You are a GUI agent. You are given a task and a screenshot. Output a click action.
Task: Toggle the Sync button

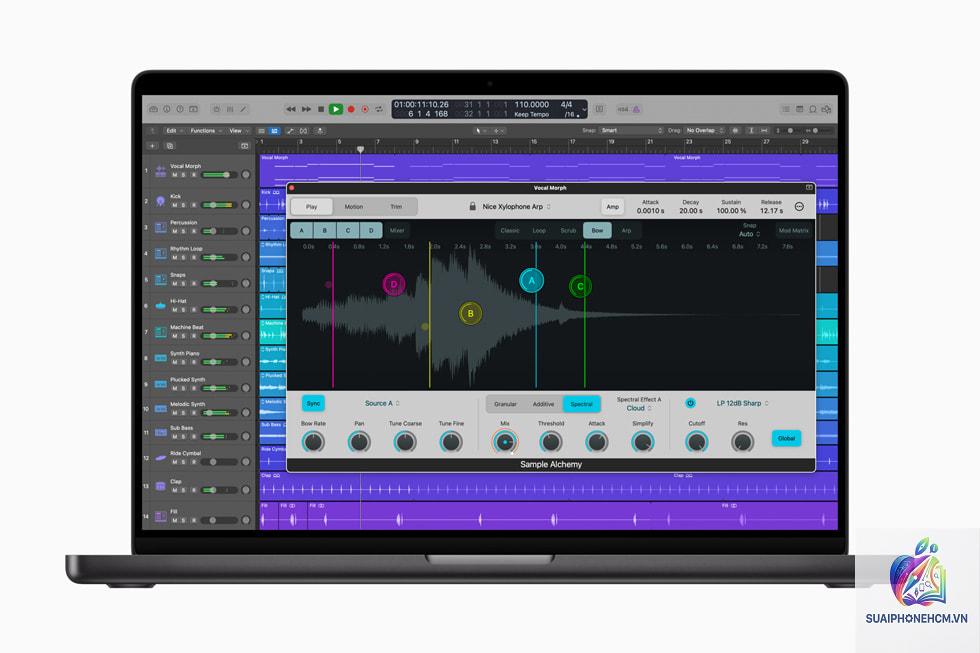pos(313,403)
